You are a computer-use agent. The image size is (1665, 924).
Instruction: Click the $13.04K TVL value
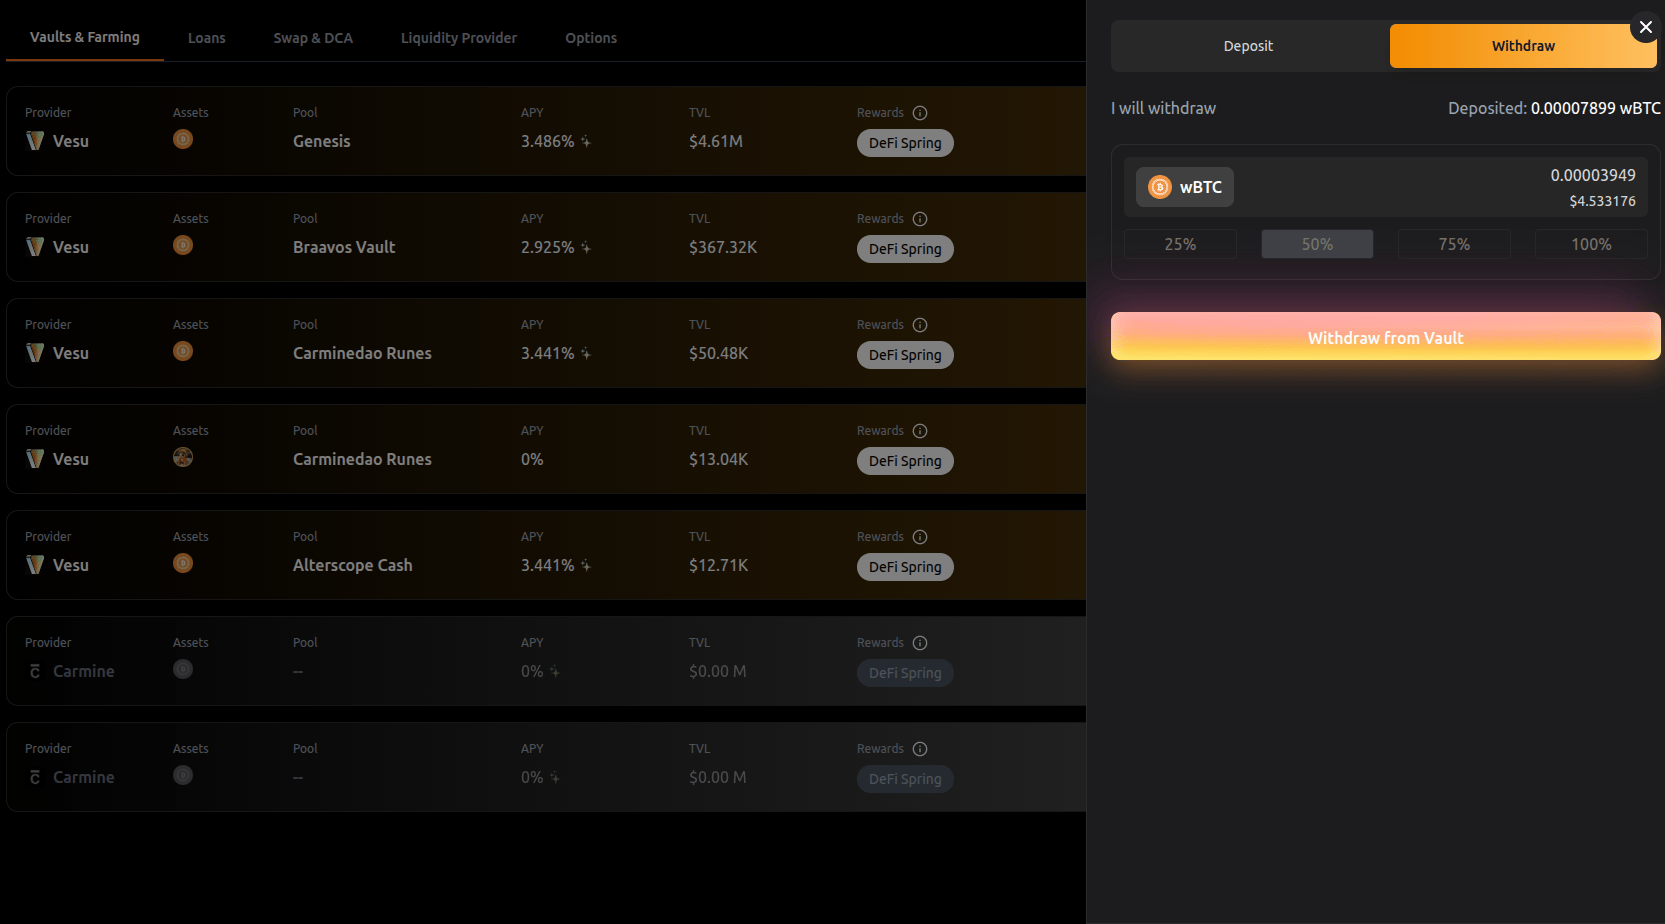(719, 459)
